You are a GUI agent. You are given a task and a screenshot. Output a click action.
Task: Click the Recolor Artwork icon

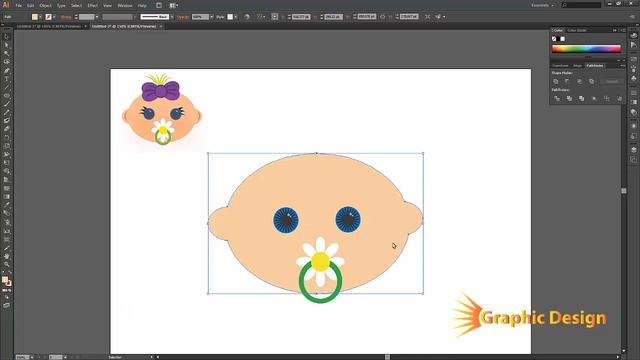247,17
